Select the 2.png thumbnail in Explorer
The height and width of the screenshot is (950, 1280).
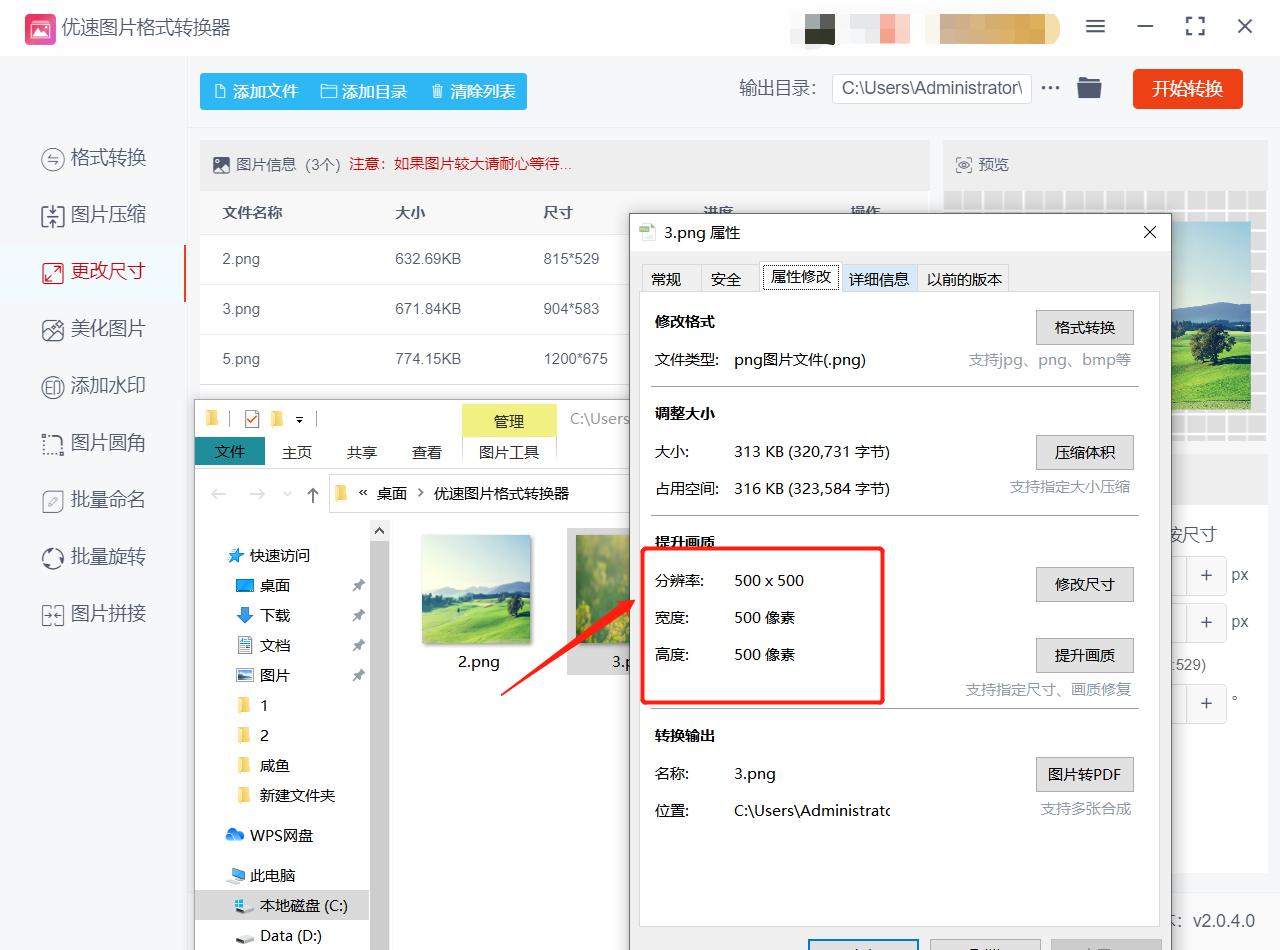[477, 590]
